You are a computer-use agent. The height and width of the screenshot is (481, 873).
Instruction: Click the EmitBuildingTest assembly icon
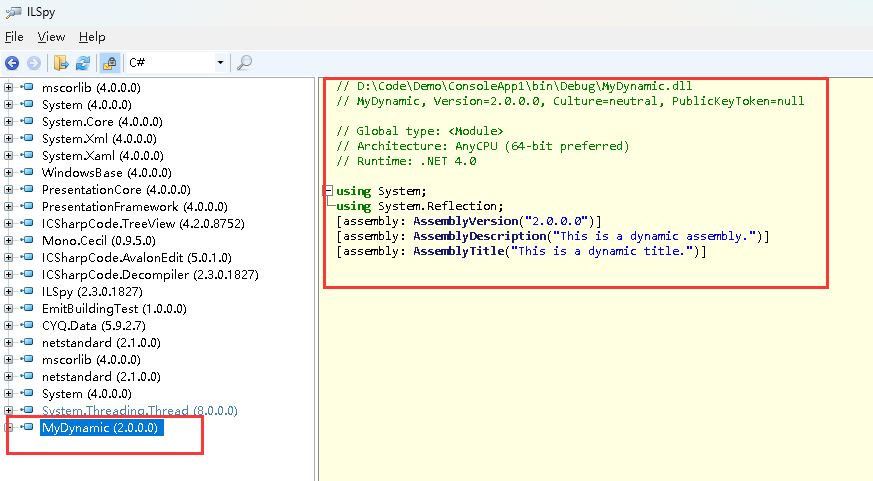27,308
